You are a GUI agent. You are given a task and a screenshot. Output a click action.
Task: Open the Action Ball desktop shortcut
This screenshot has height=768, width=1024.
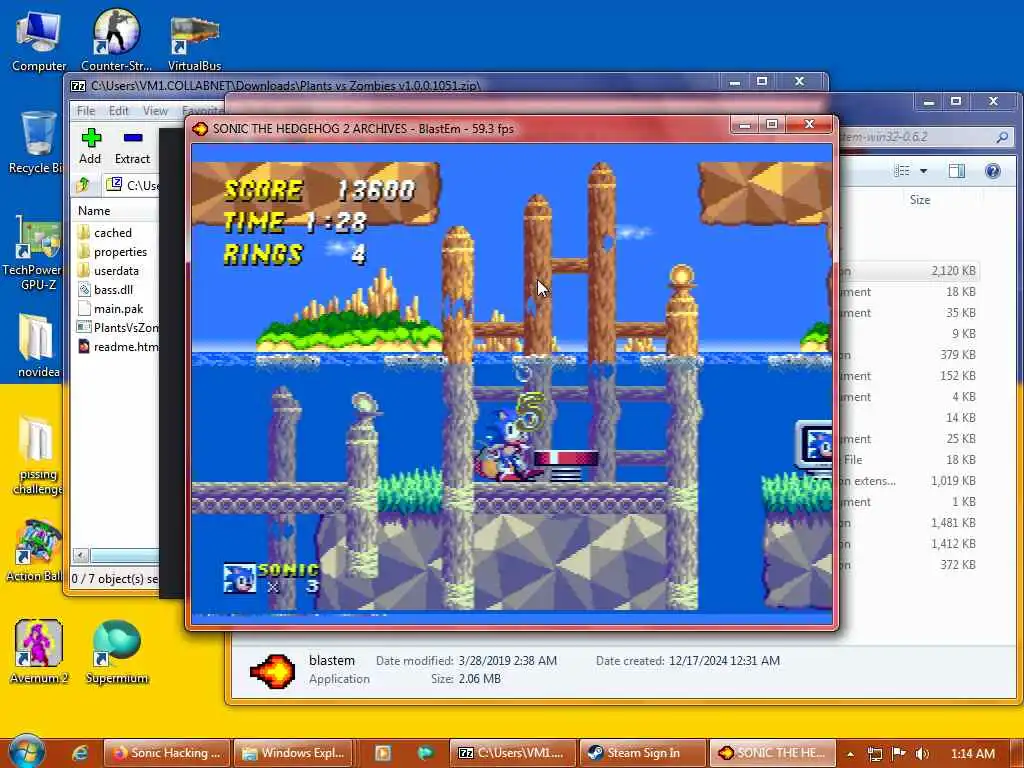coord(35,551)
